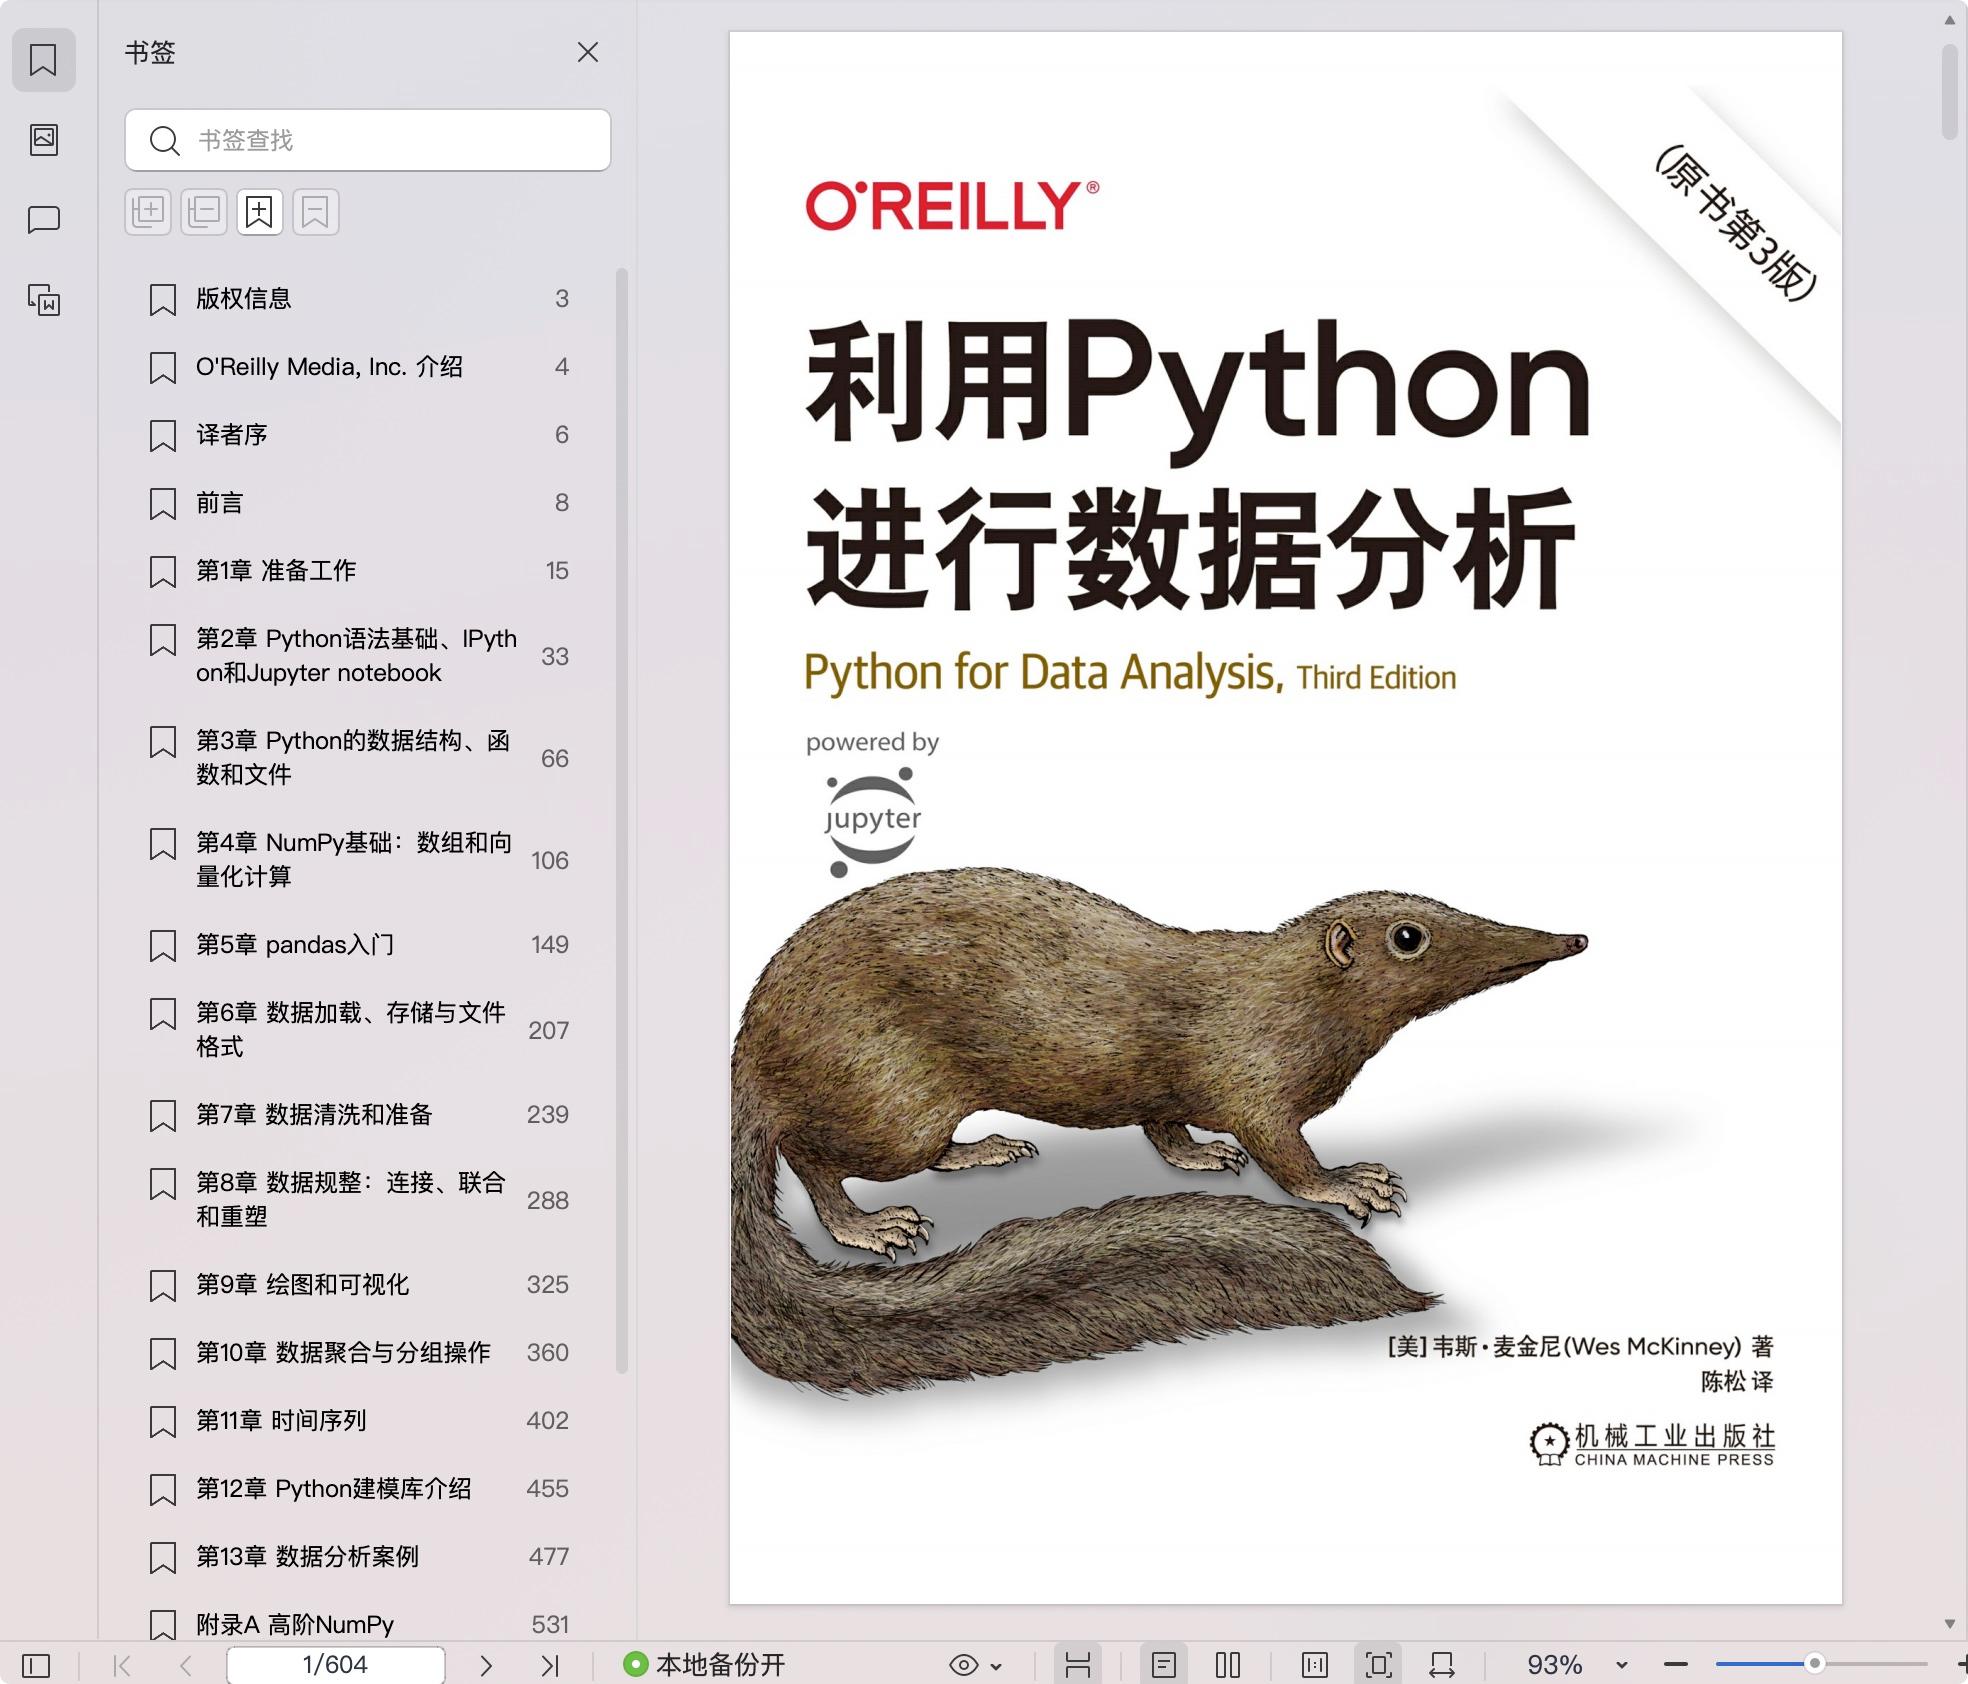
Task: Expand the eye mode dropdown arrow
Action: pyautogui.click(x=996, y=1666)
